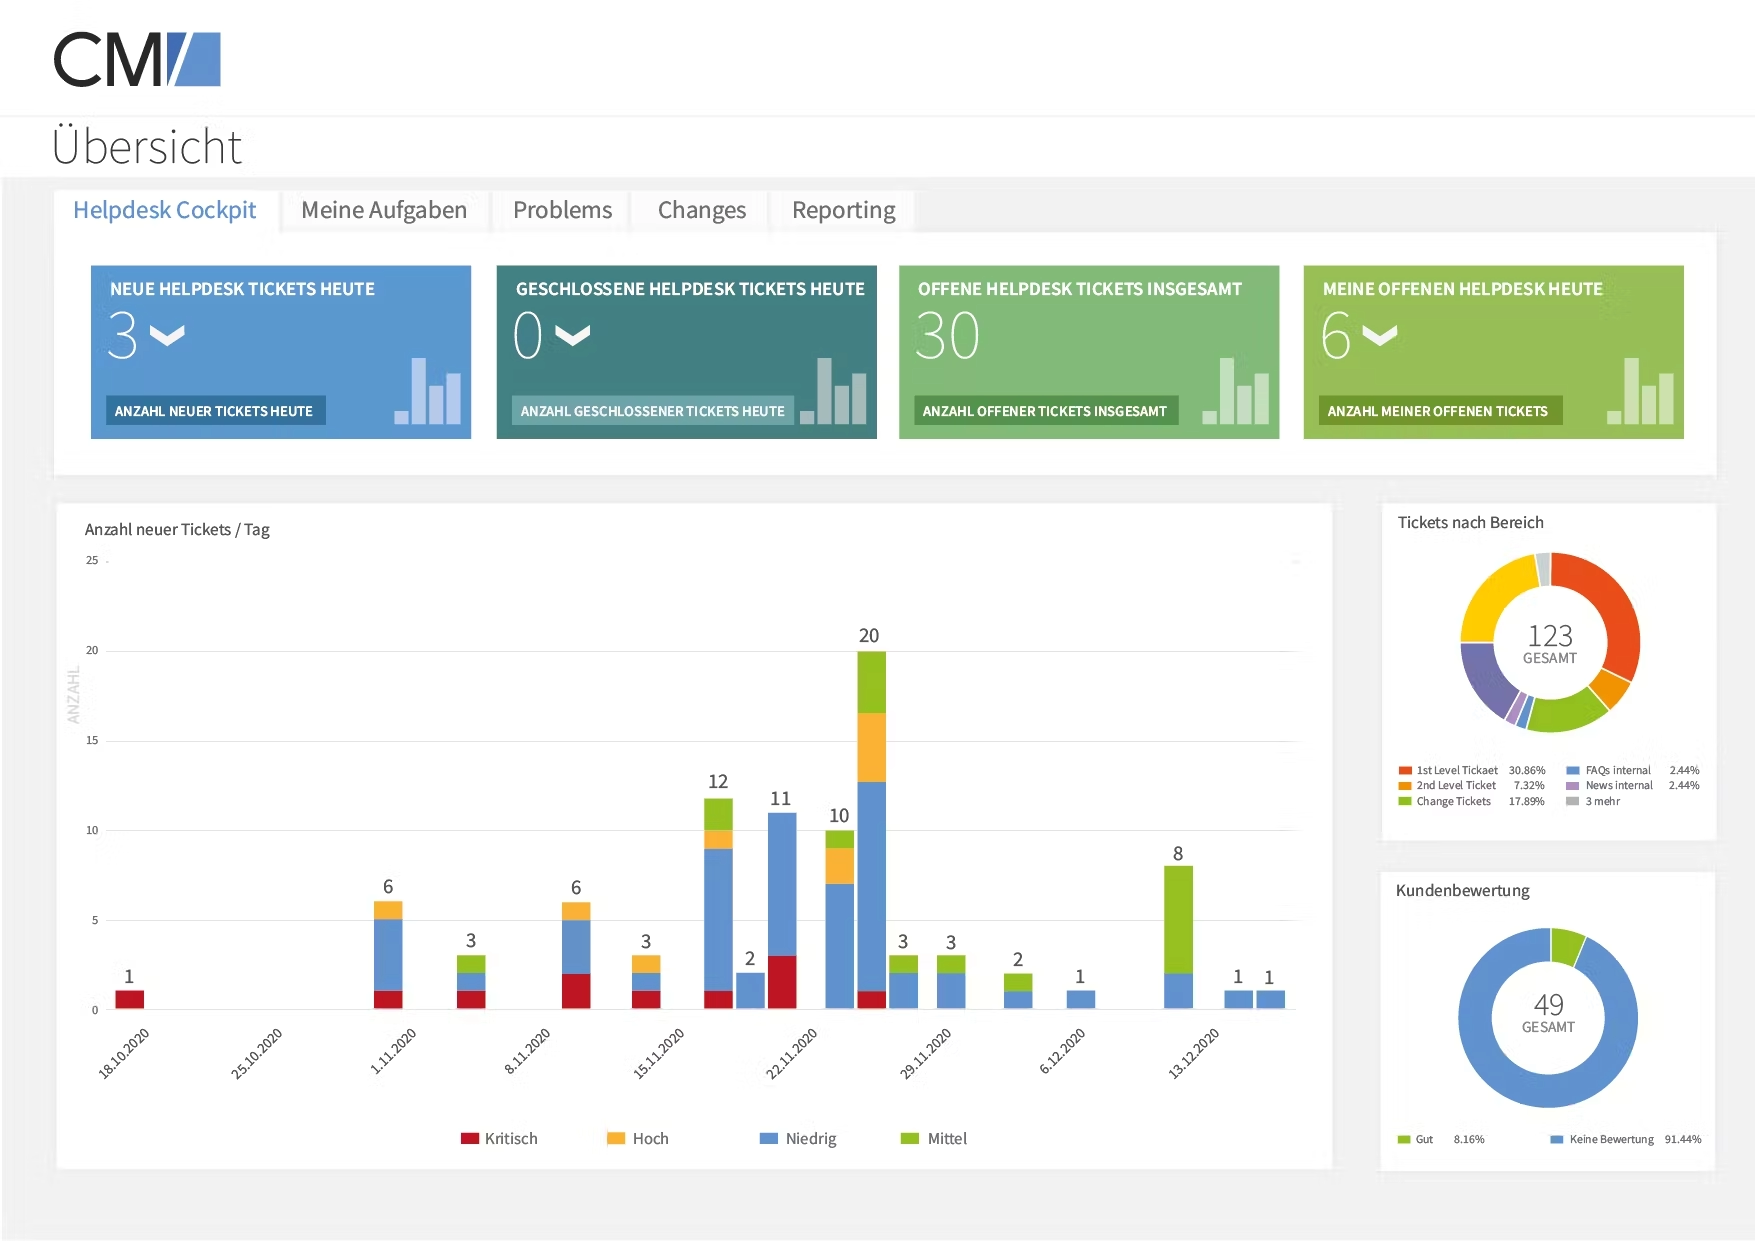1755x1241 pixels.
Task: Switch to Meine Aufgaben tab
Action: tap(384, 210)
